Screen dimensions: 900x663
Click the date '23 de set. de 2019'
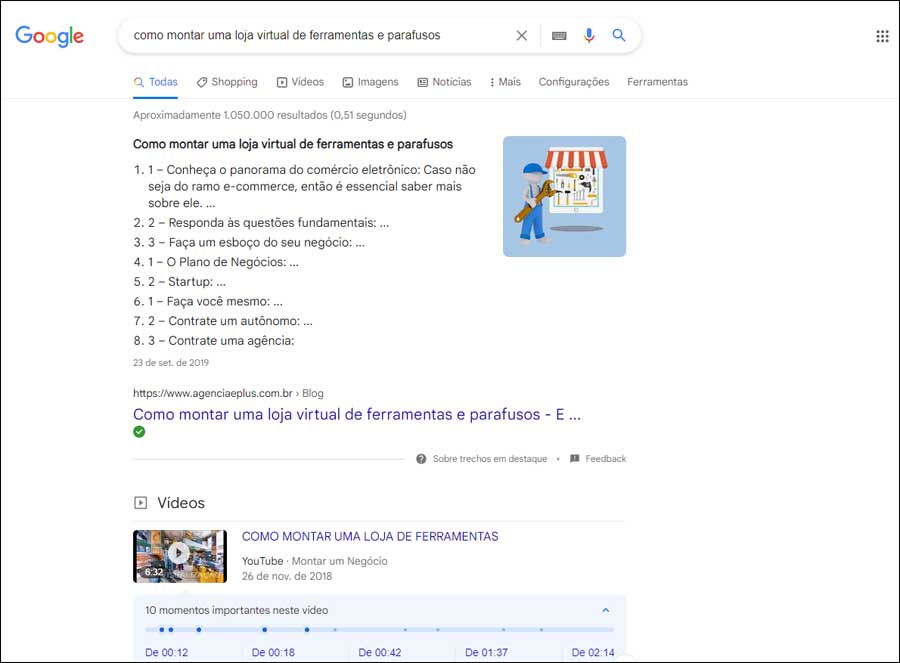click(x=171, y=363)
